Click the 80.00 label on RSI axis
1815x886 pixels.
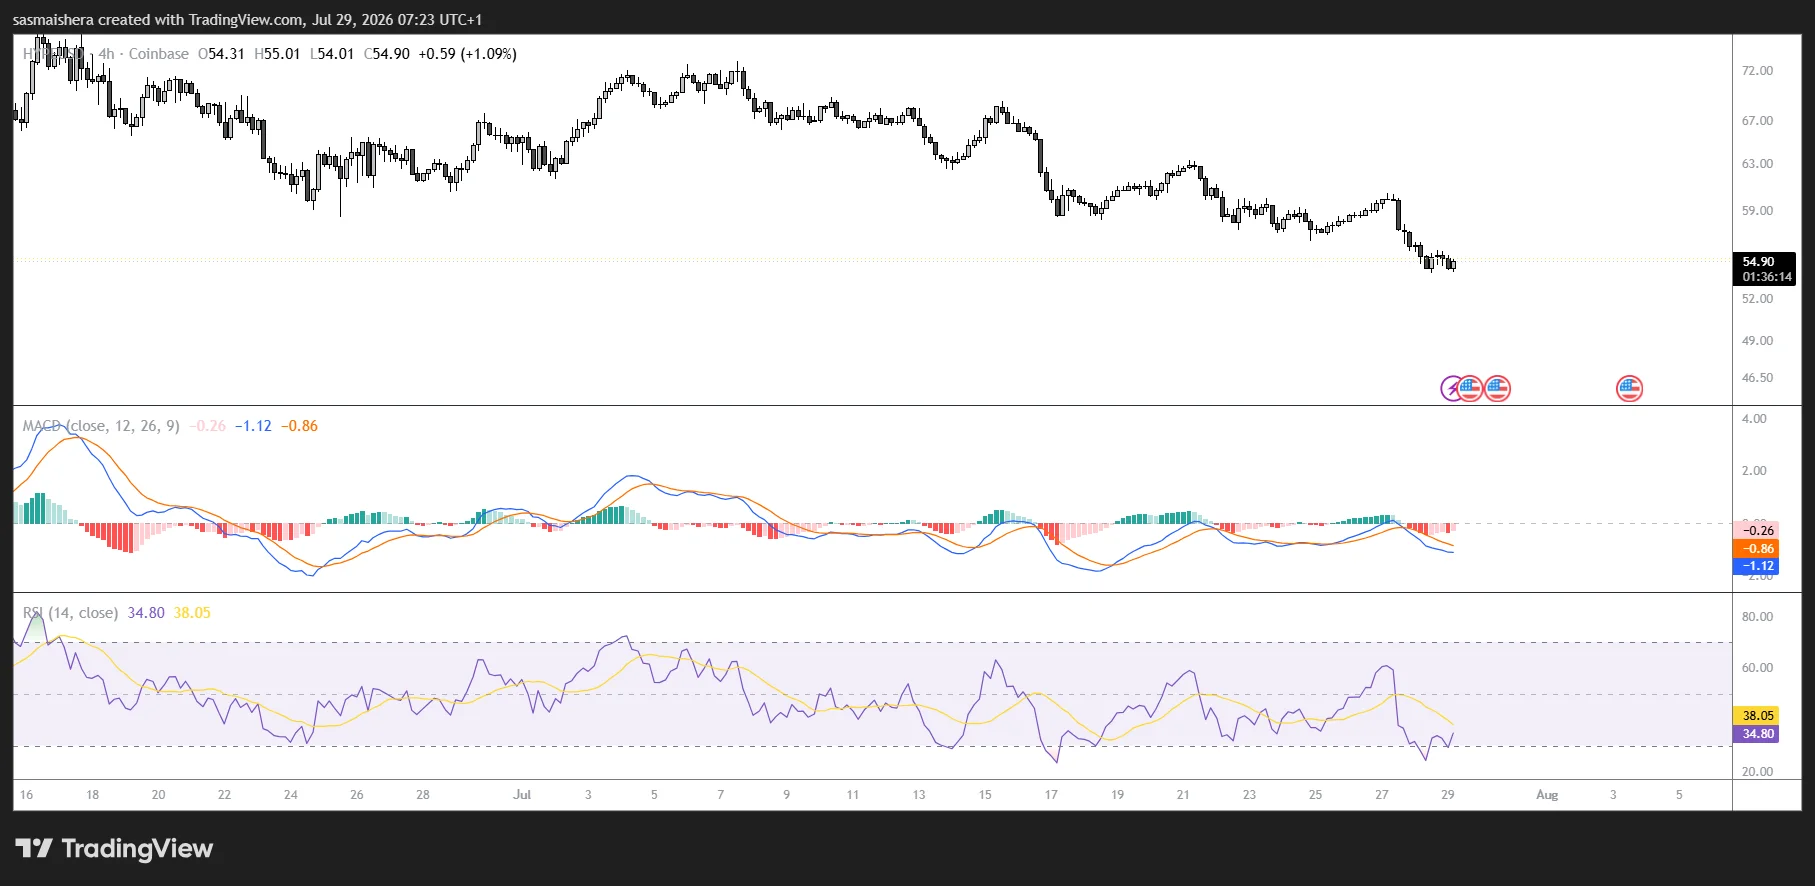[x=1757, y=617]
